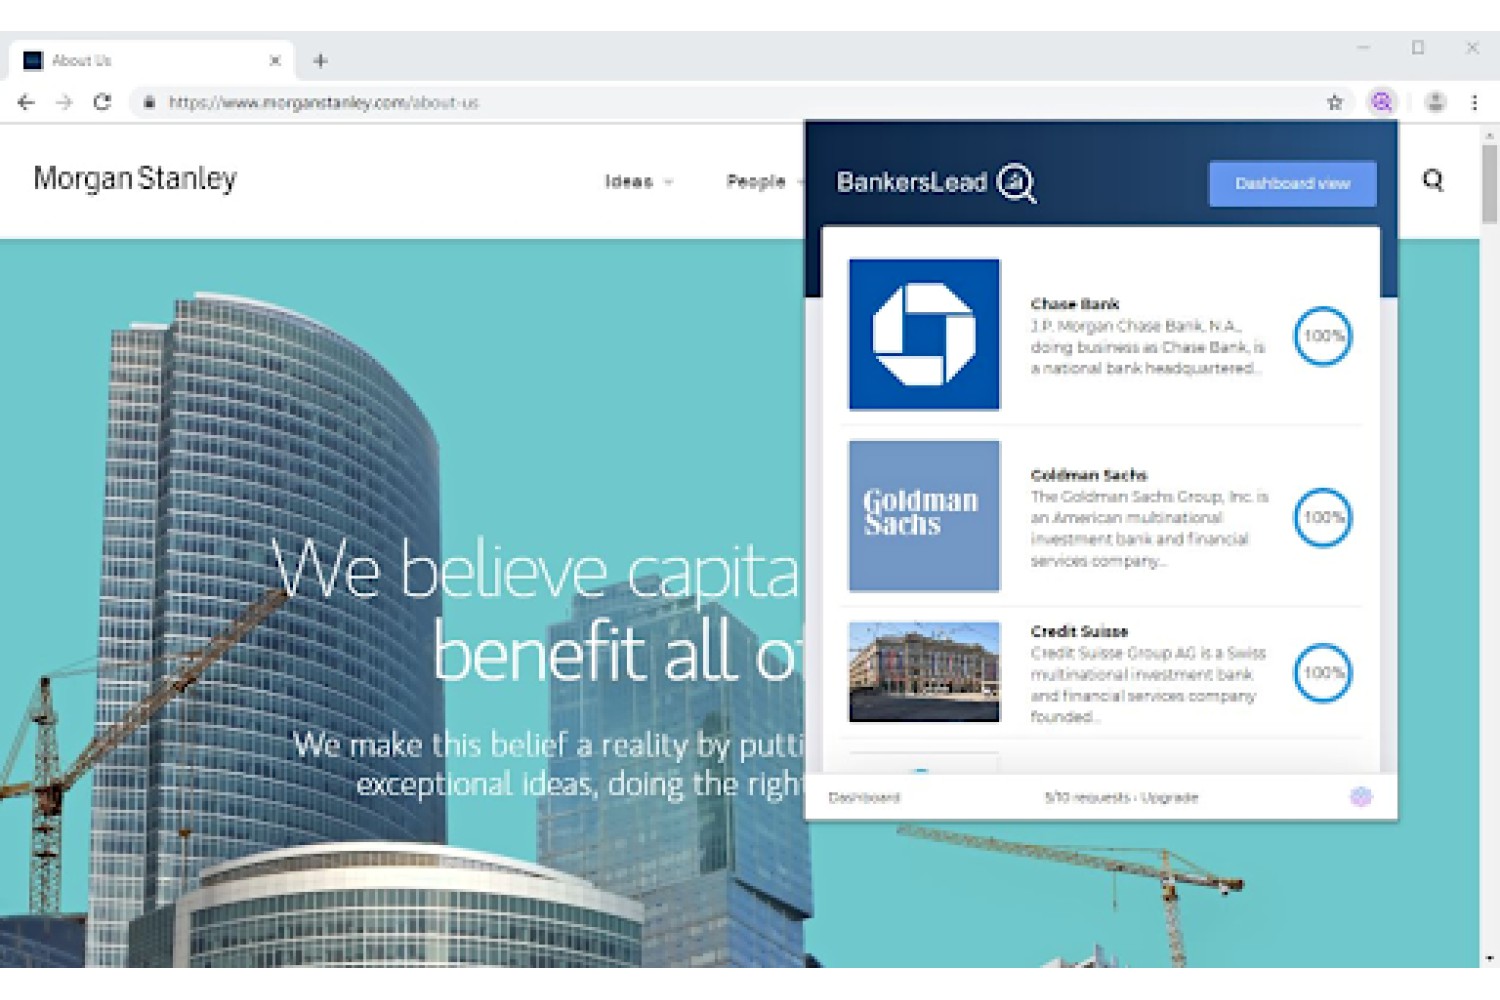Open the Dashboard link in popup footer
Viewport: 1500px width, 1000px height.
coord(864,798)
